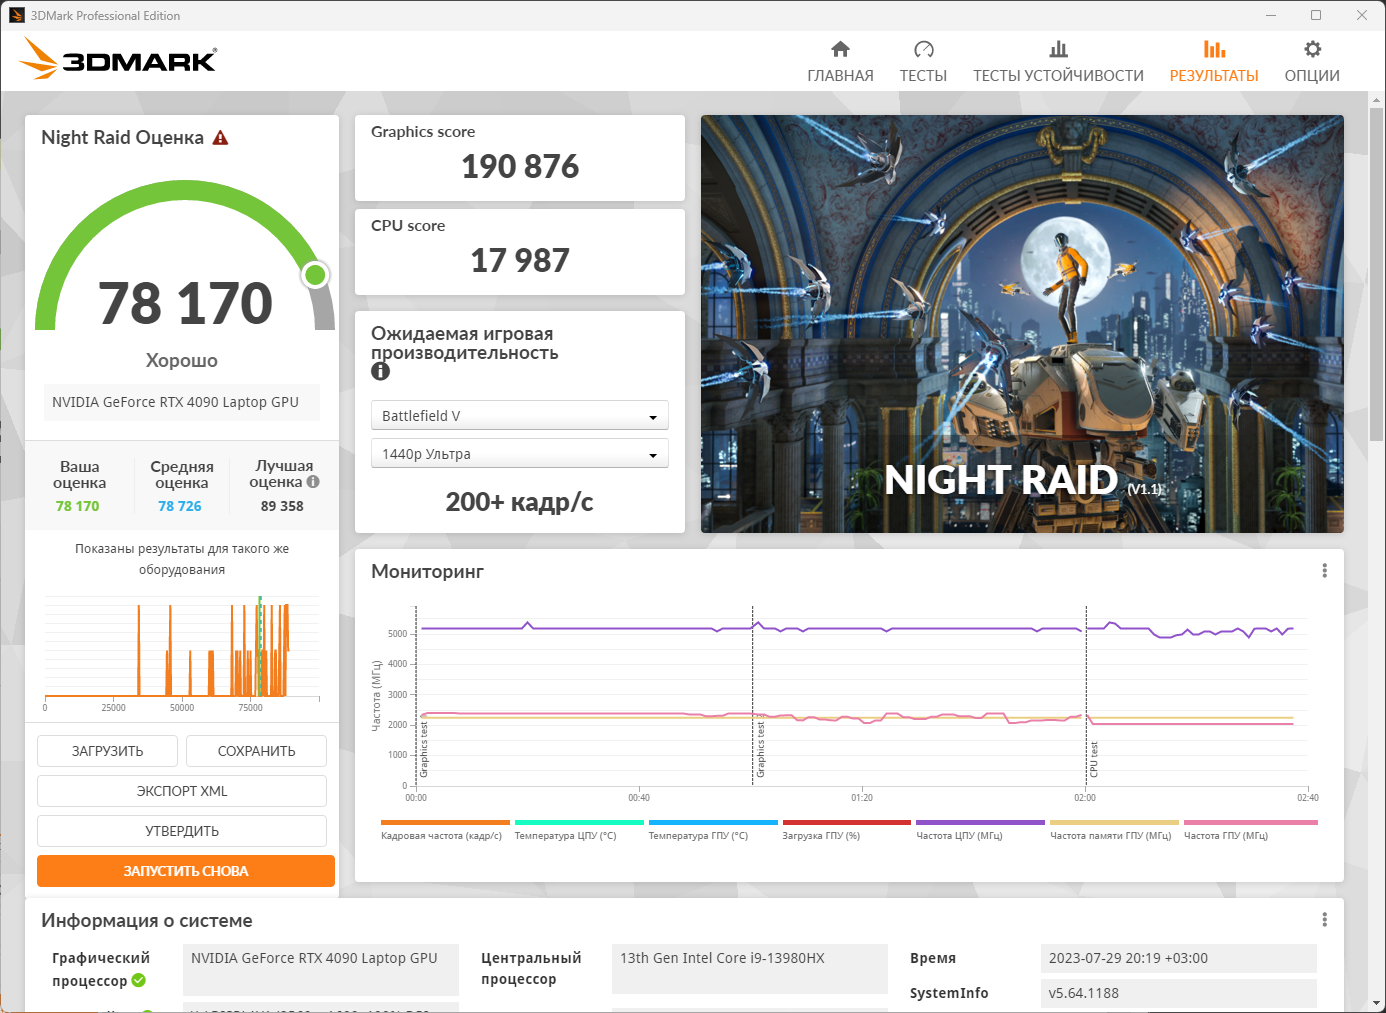Expand the Battlefield V game dropdown
Viewport: 1386px width, 1013px height.
click(x=519, y=416)
